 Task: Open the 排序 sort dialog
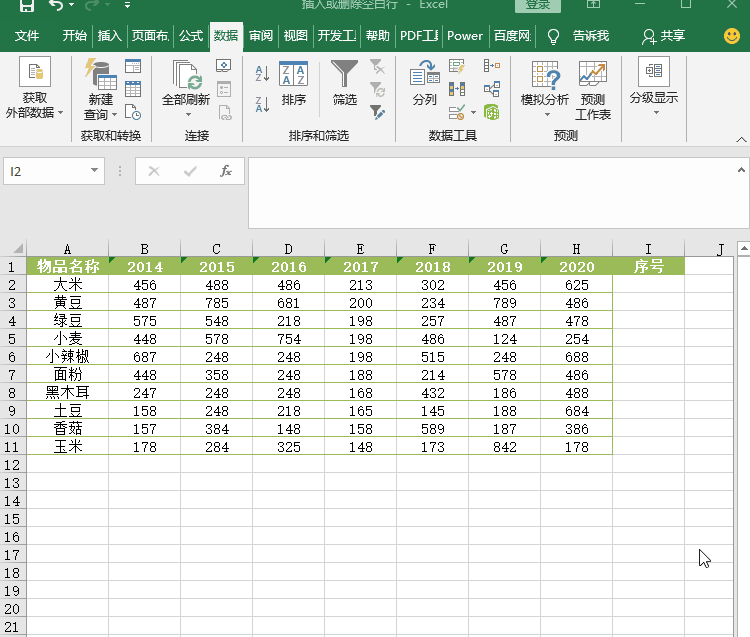pyautogui.click(x=293, y=83)
